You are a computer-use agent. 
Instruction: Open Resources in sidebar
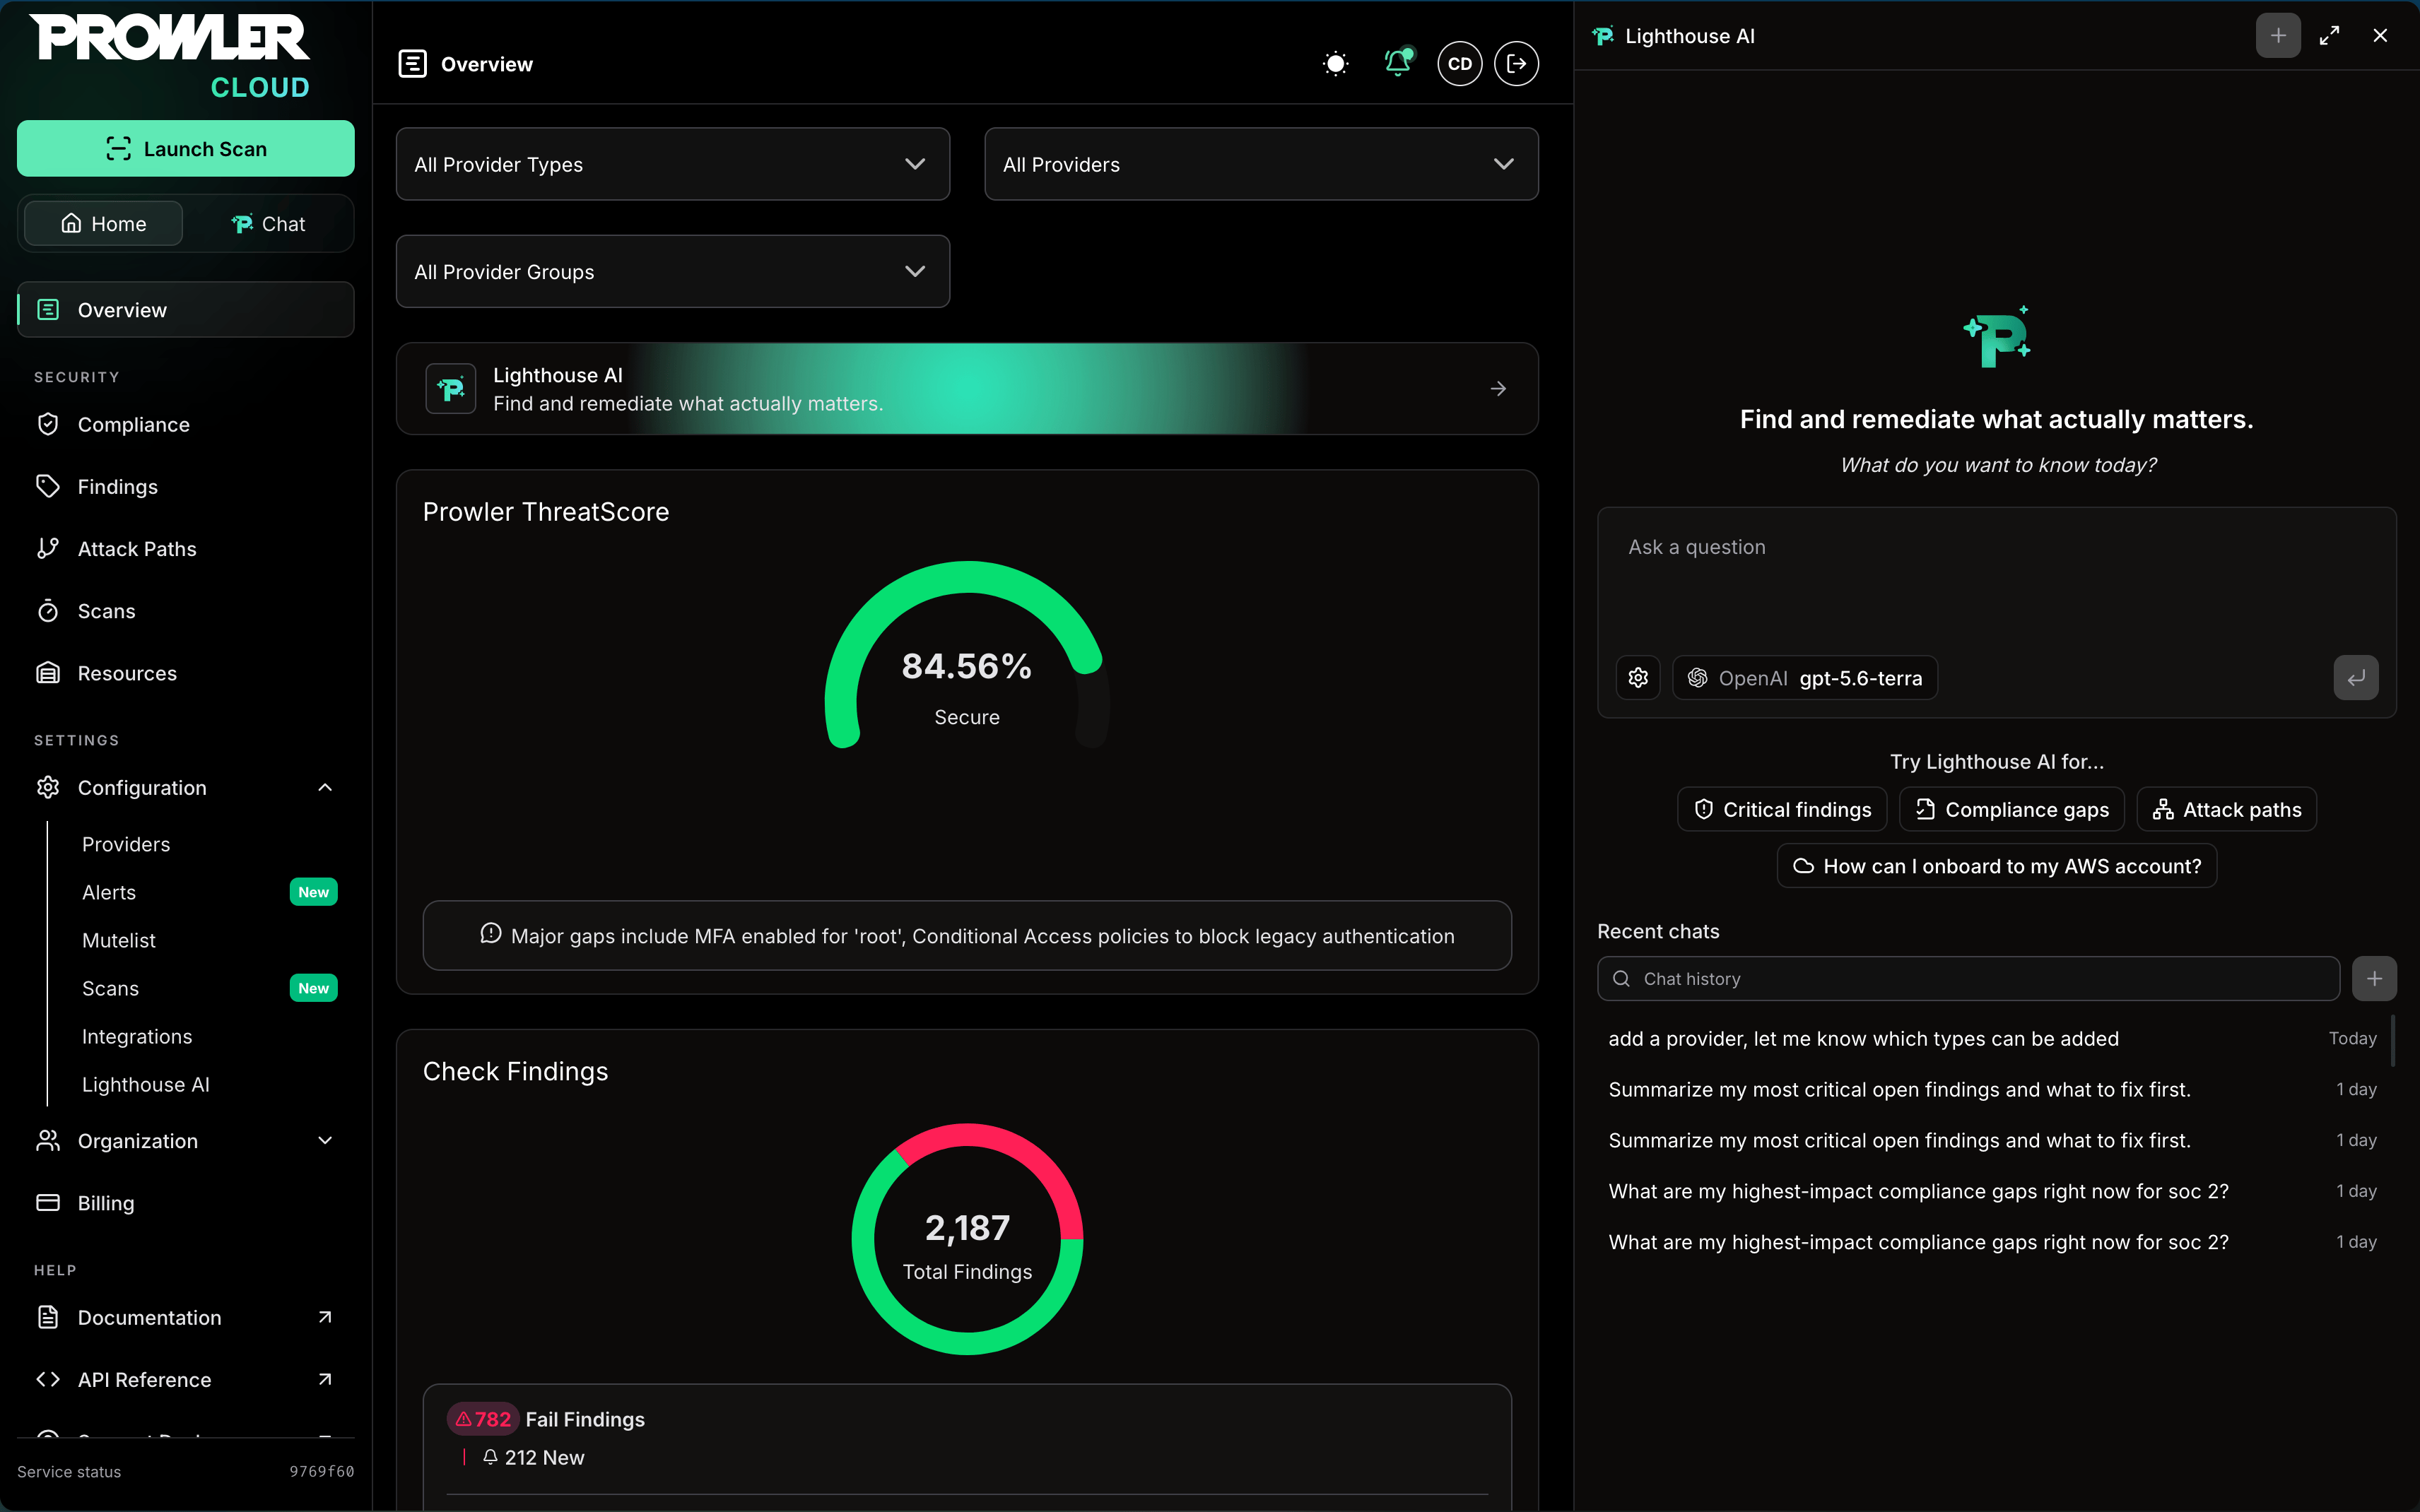click(x=186, y=673)
